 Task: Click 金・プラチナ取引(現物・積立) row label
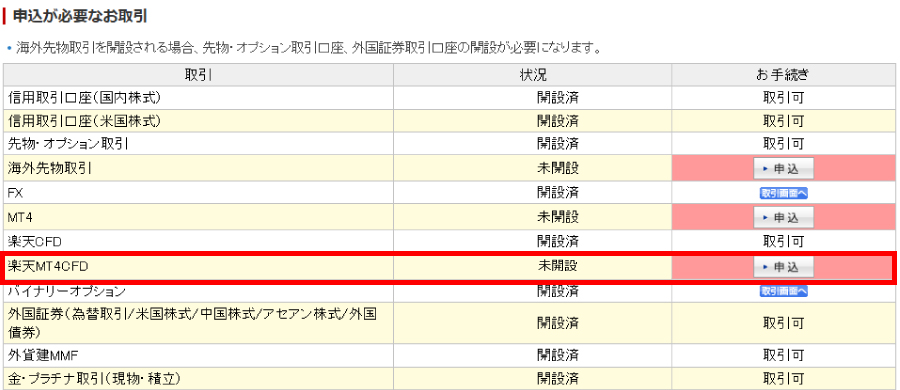tap(95, 379)
